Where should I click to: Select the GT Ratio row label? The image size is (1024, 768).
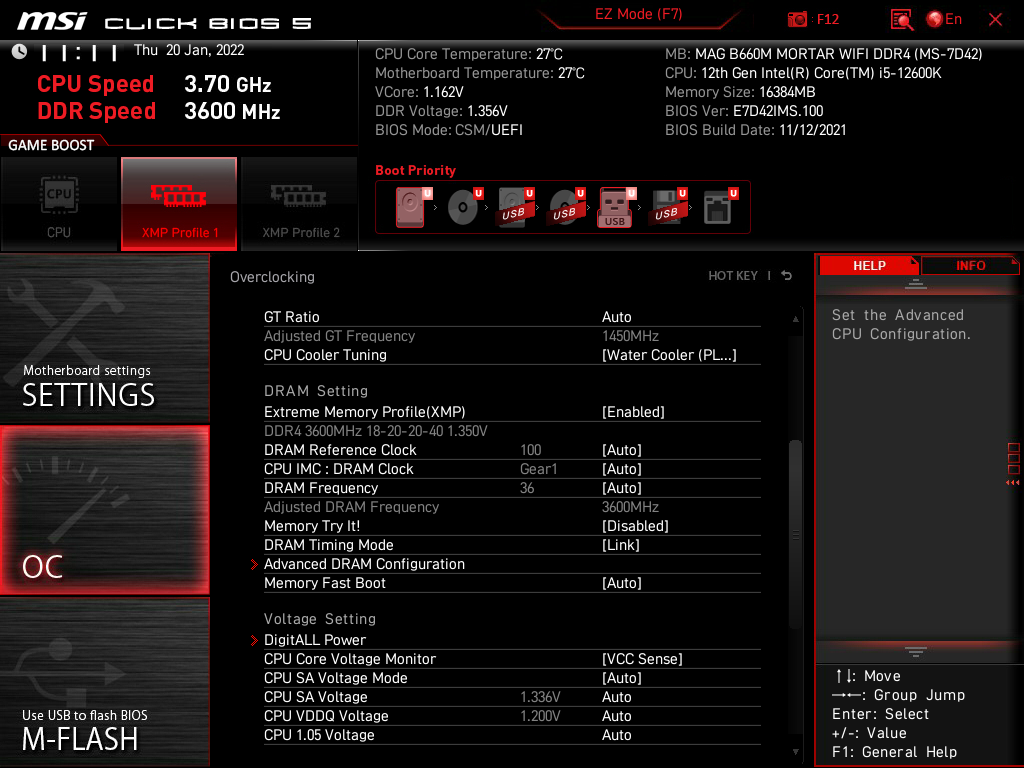point(291,317)
